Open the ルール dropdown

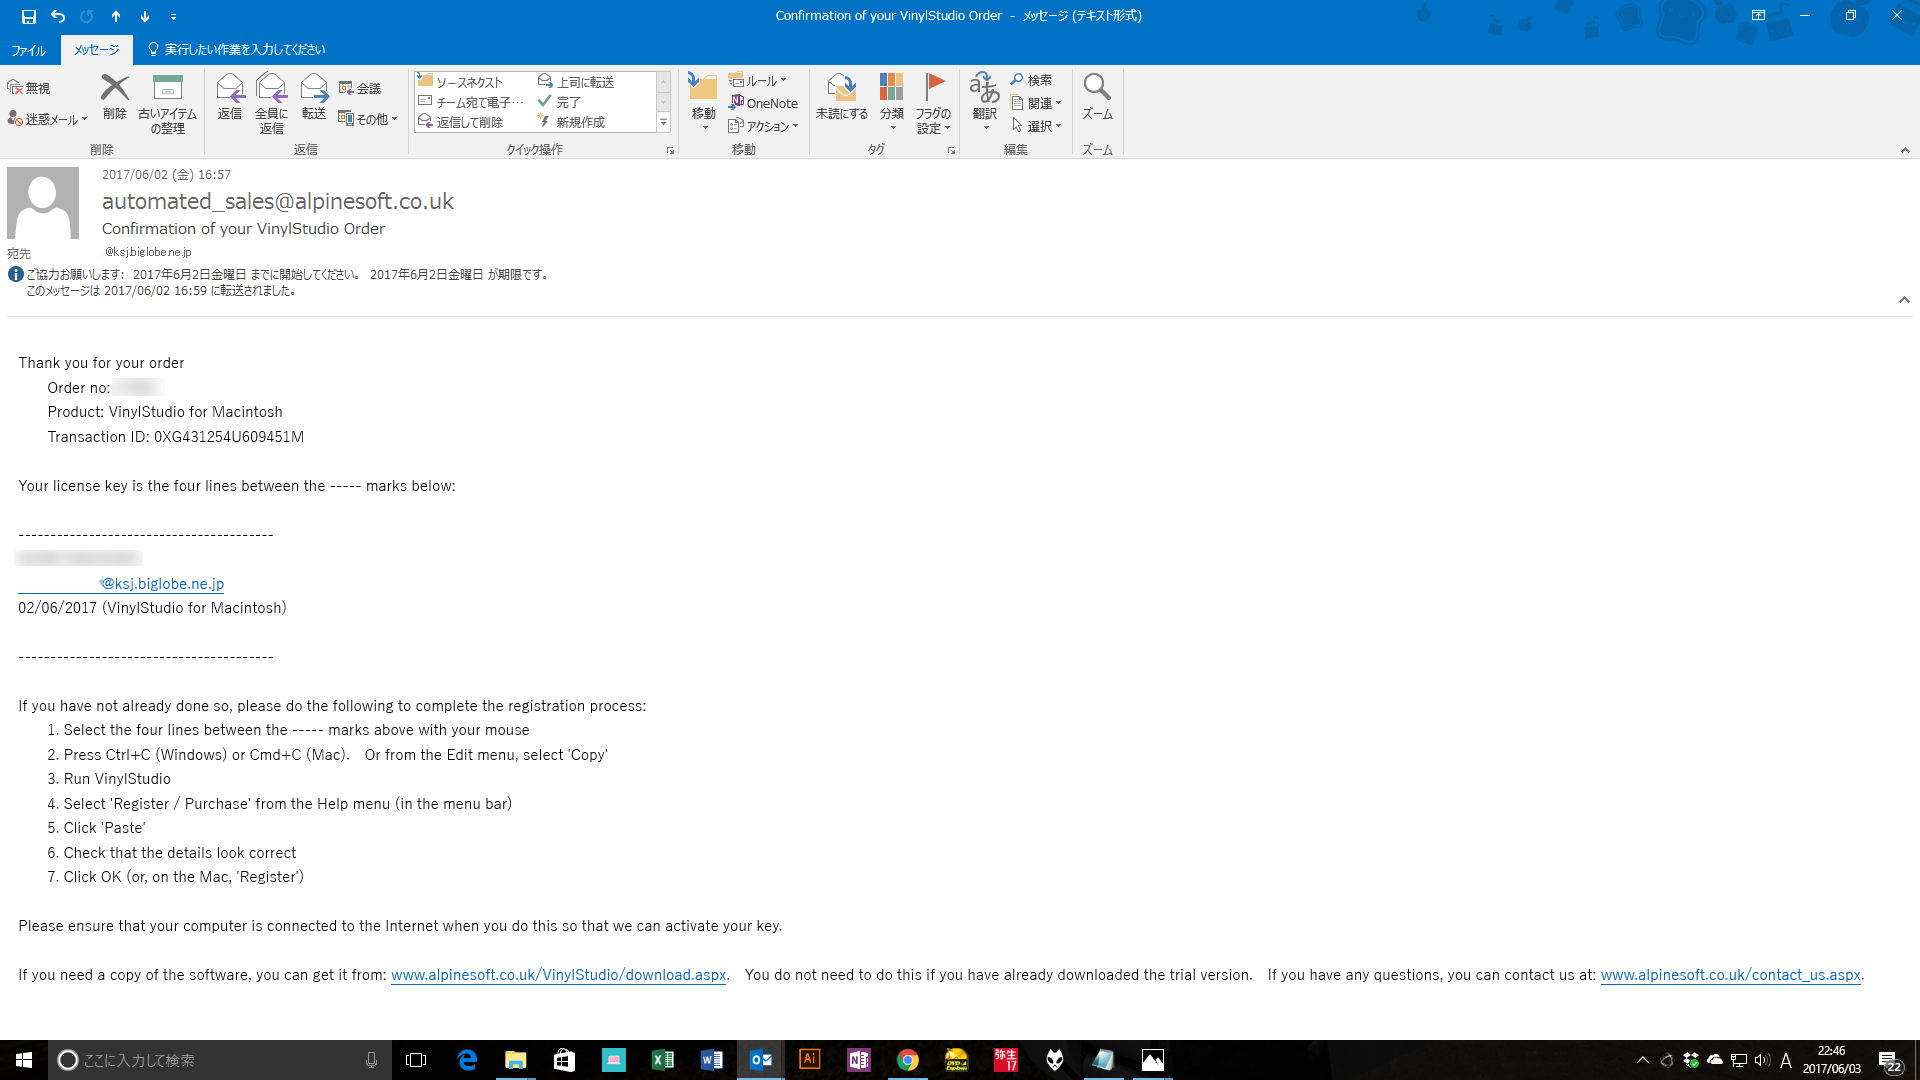[758, 81]
